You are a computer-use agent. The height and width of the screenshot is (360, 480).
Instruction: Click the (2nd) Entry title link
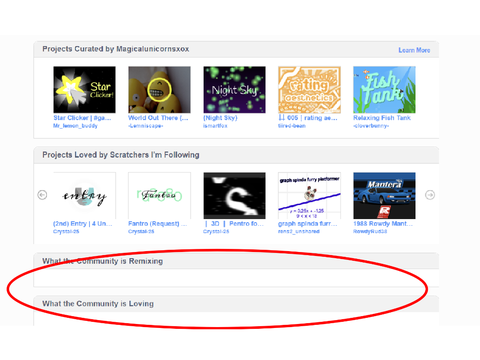83,224
